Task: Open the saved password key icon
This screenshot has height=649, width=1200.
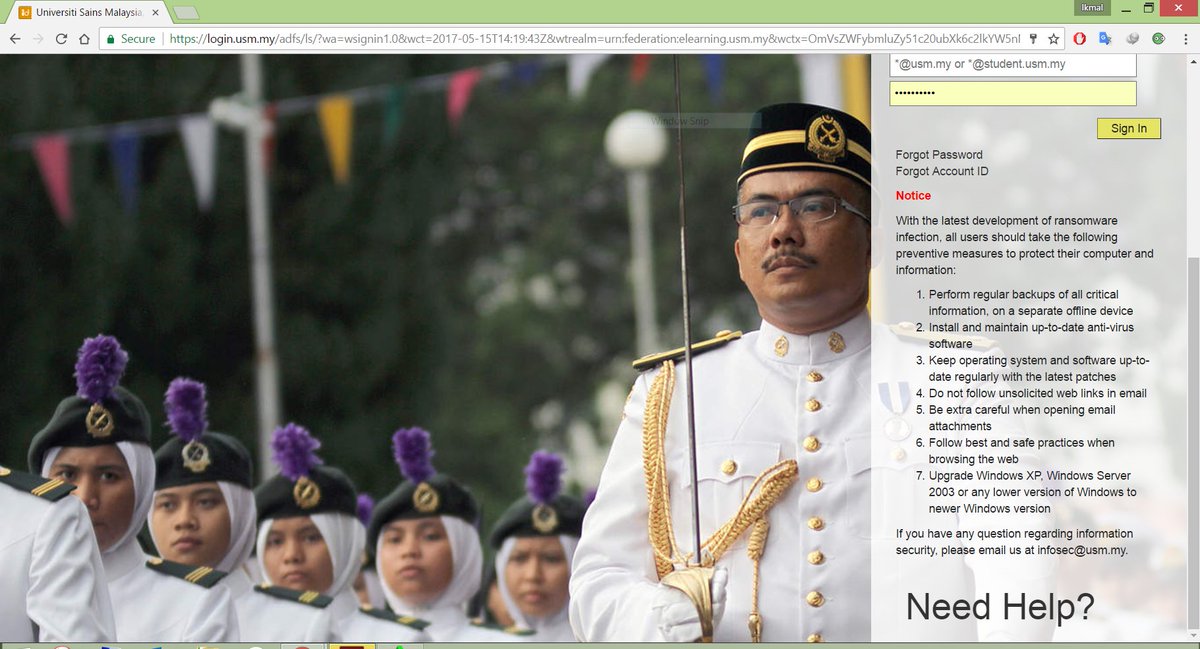Action: pyautogui.click(x=1032, y=39)
